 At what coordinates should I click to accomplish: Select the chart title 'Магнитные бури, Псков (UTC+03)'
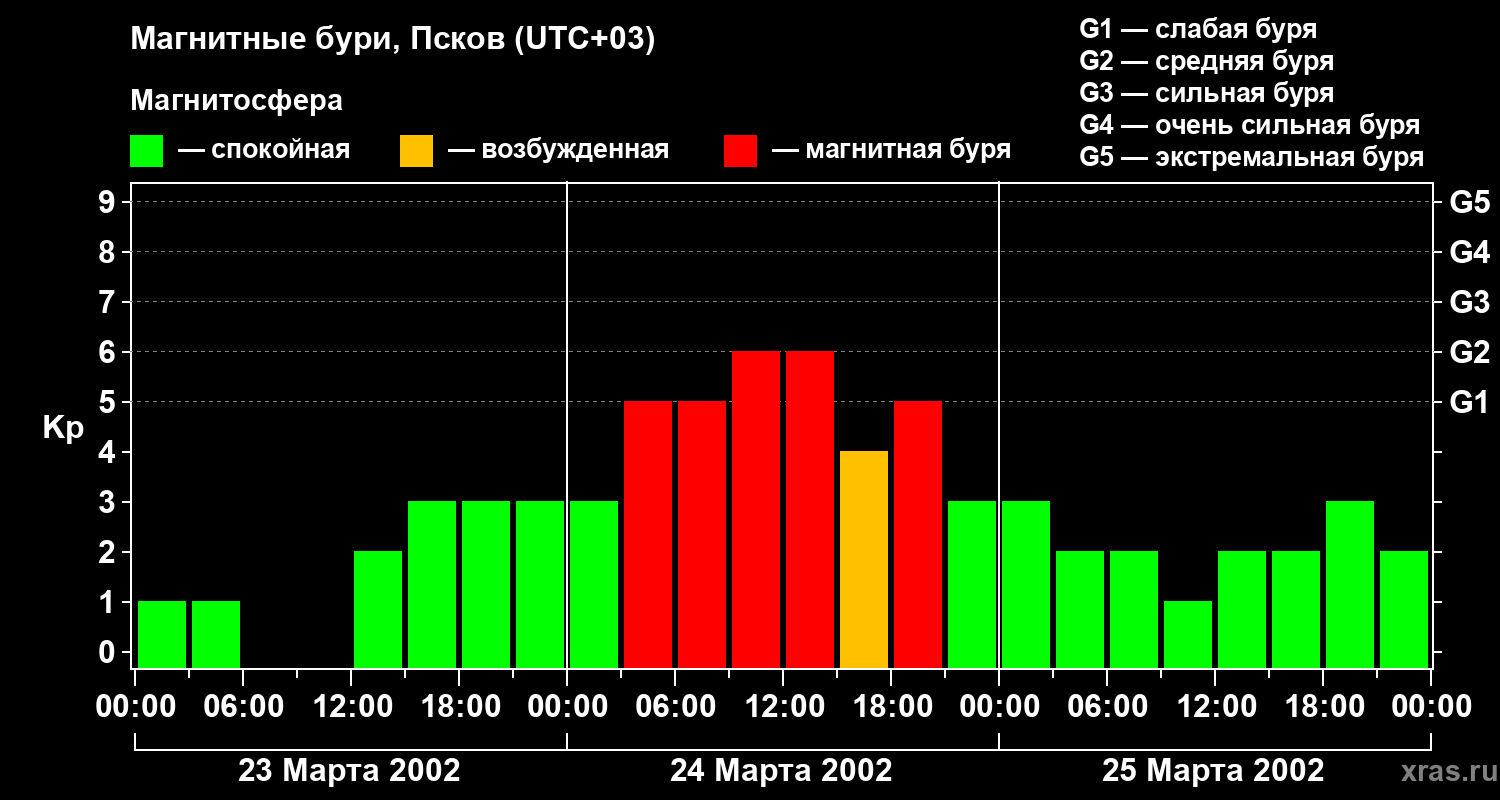coord(392,40)
